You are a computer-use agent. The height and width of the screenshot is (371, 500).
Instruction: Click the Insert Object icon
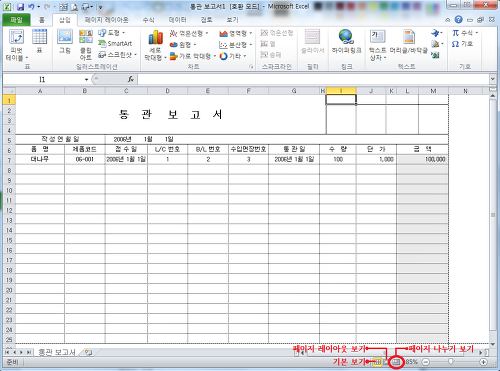click(x=435, y=55)
